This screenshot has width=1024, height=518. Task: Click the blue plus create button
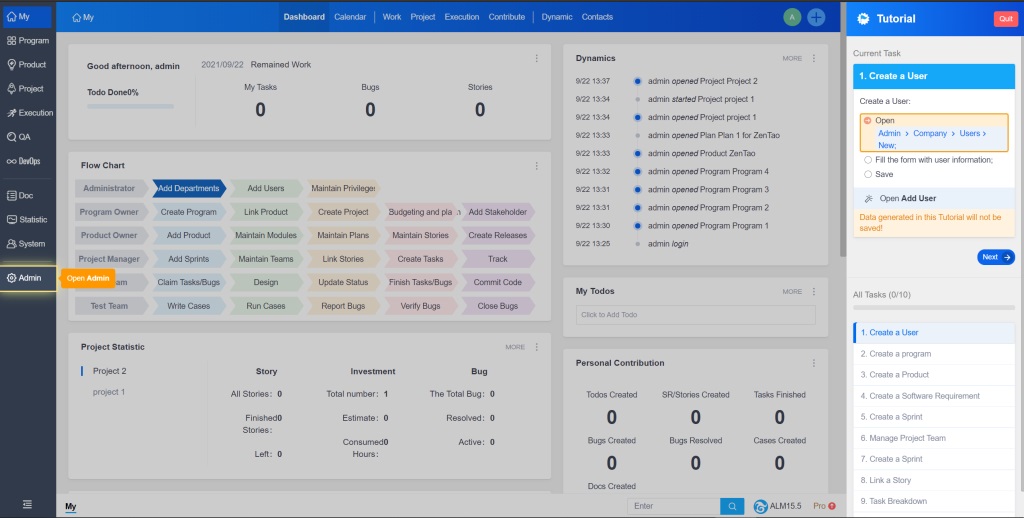tap(816, 17)
